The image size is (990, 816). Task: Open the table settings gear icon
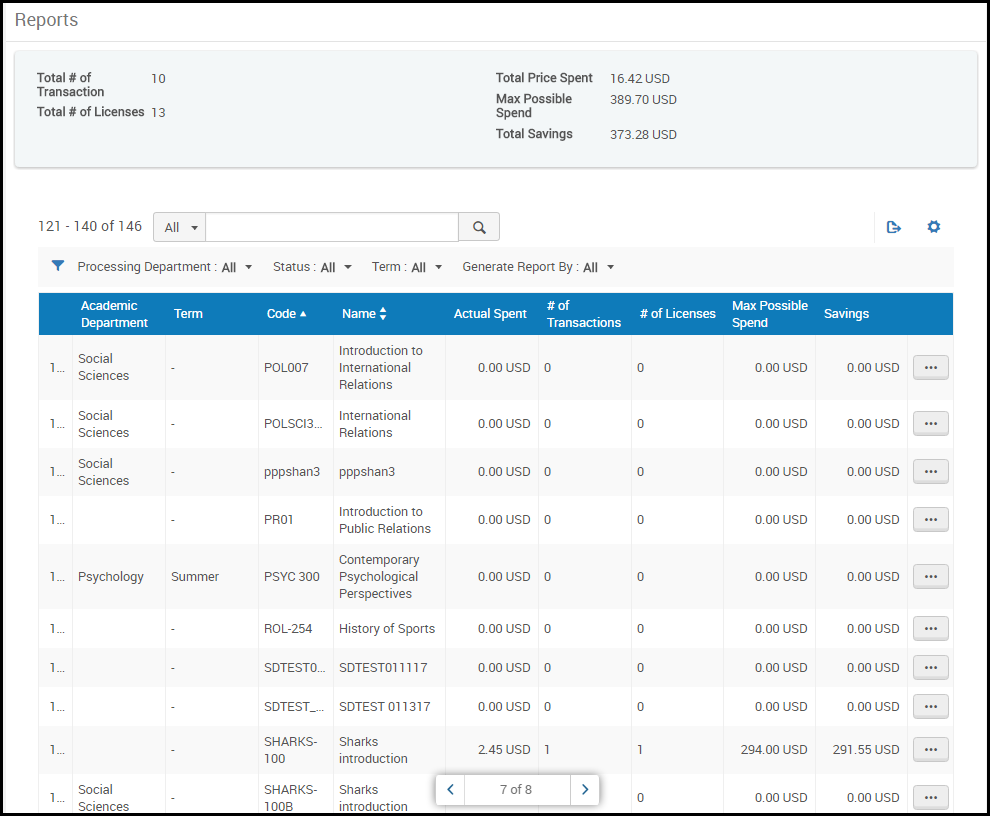(933, 227)
